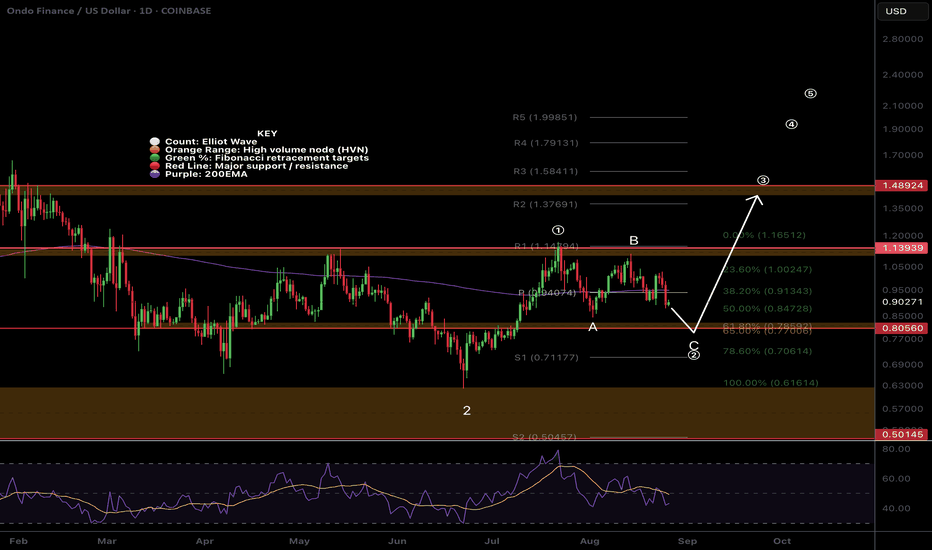Screen dimensions: 932x550
Task: Click the red 0.80560 support price label
Action: (x=903, y=327)
